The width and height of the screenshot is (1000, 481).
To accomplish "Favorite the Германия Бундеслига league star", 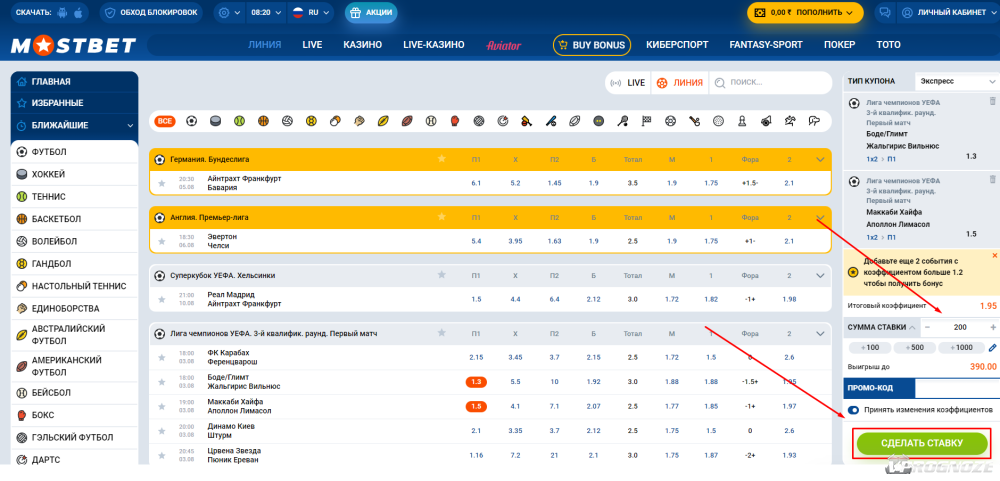I will point(440,159).
